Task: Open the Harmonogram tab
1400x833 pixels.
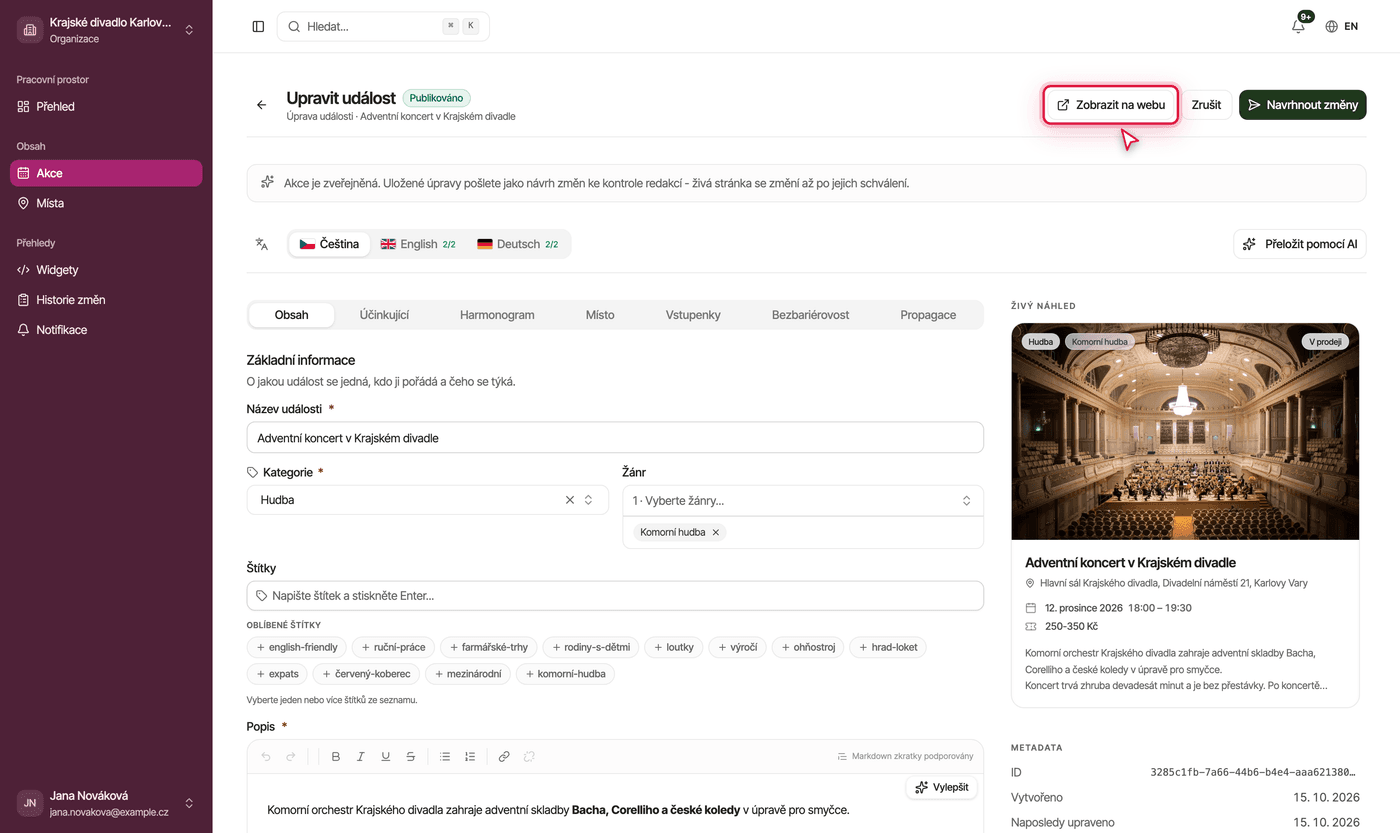Action: (497, 315)
